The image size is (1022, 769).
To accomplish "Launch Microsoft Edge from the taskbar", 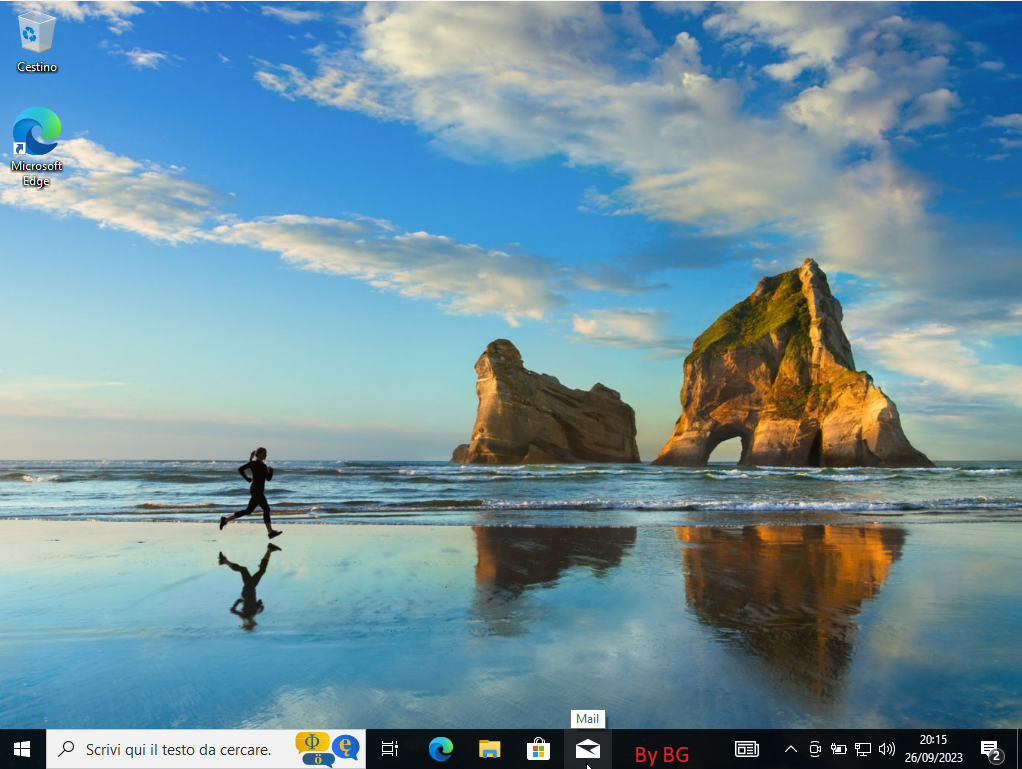I will click(x=441, y=749).
